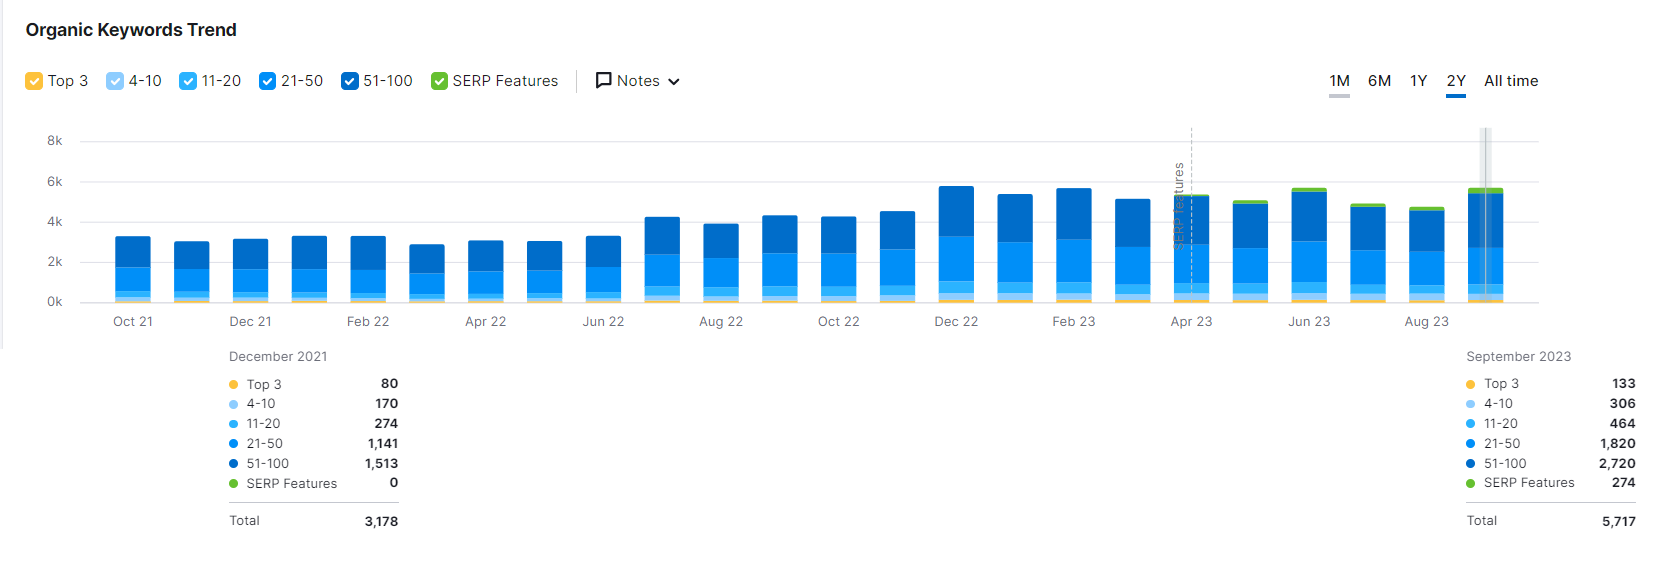
Task: Click the Organic Keywords Trend heading
Action: 131,30
